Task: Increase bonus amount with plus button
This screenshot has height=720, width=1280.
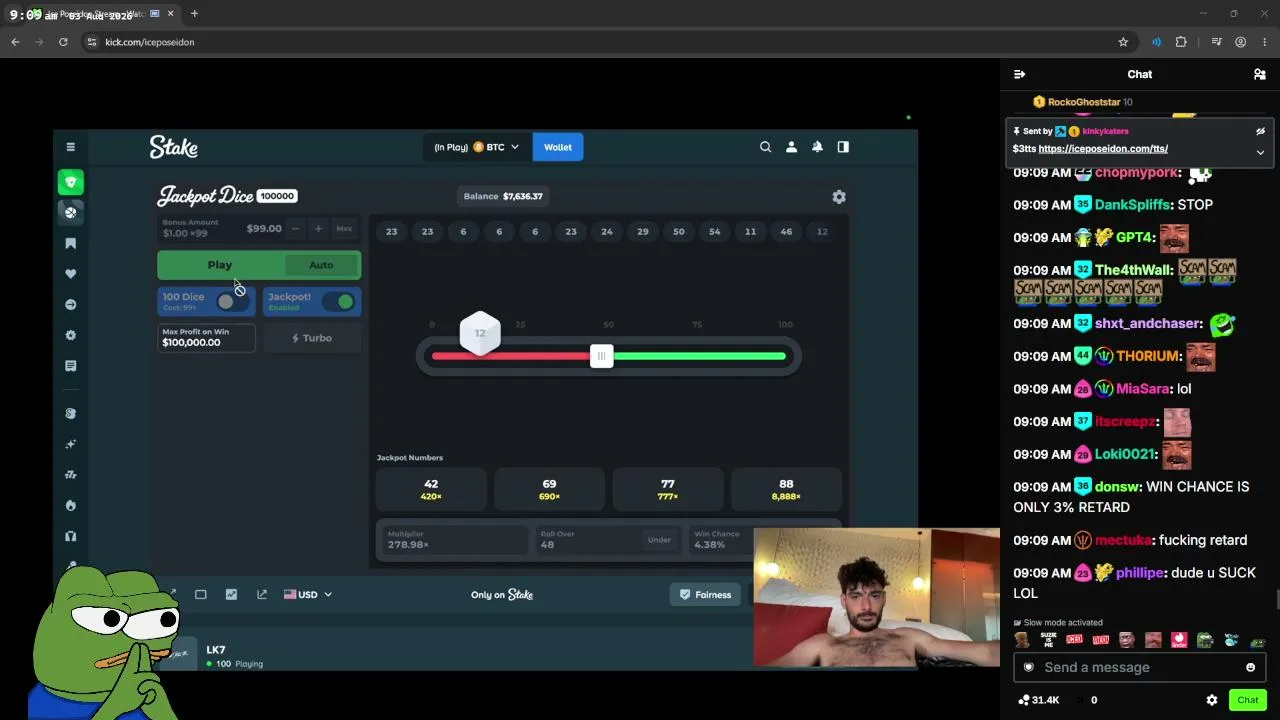Action: click(x=318, y=229)
